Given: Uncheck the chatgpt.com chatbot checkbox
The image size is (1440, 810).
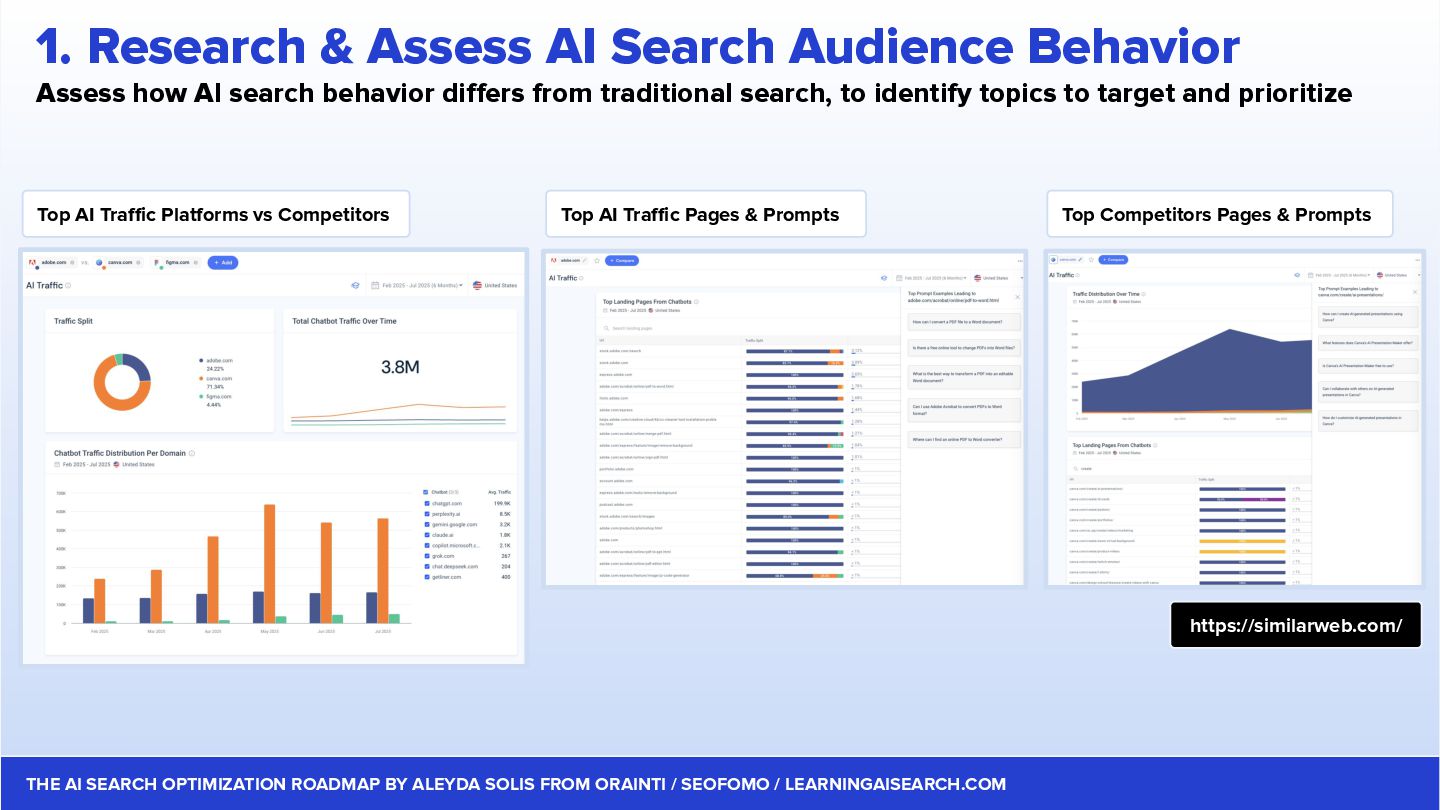Looking at the screenshot, I should tap(426, 503).
